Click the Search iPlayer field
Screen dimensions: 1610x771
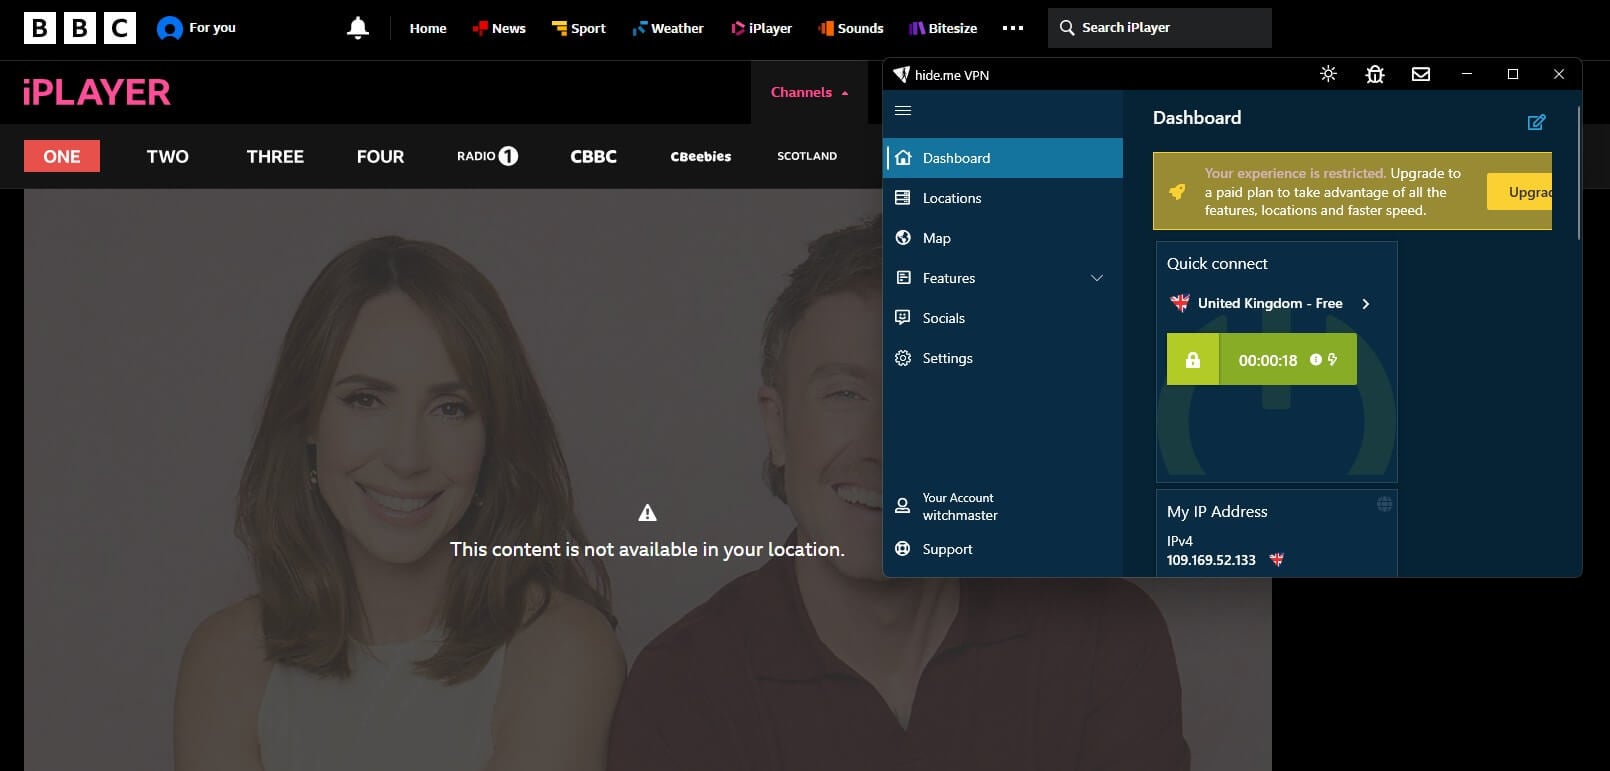(x=1160, y=28)
